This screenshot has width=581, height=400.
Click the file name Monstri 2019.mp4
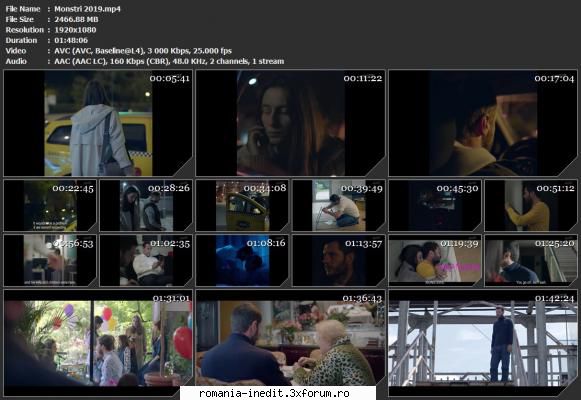pos(87,9)
